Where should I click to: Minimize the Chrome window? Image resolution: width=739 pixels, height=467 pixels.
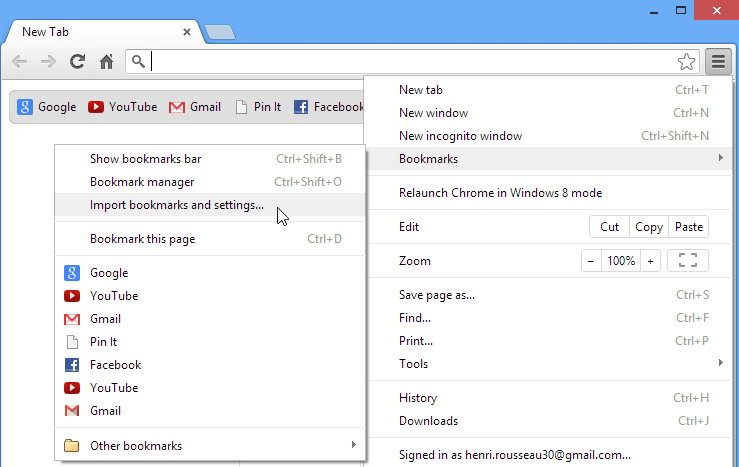coord(654,10)
